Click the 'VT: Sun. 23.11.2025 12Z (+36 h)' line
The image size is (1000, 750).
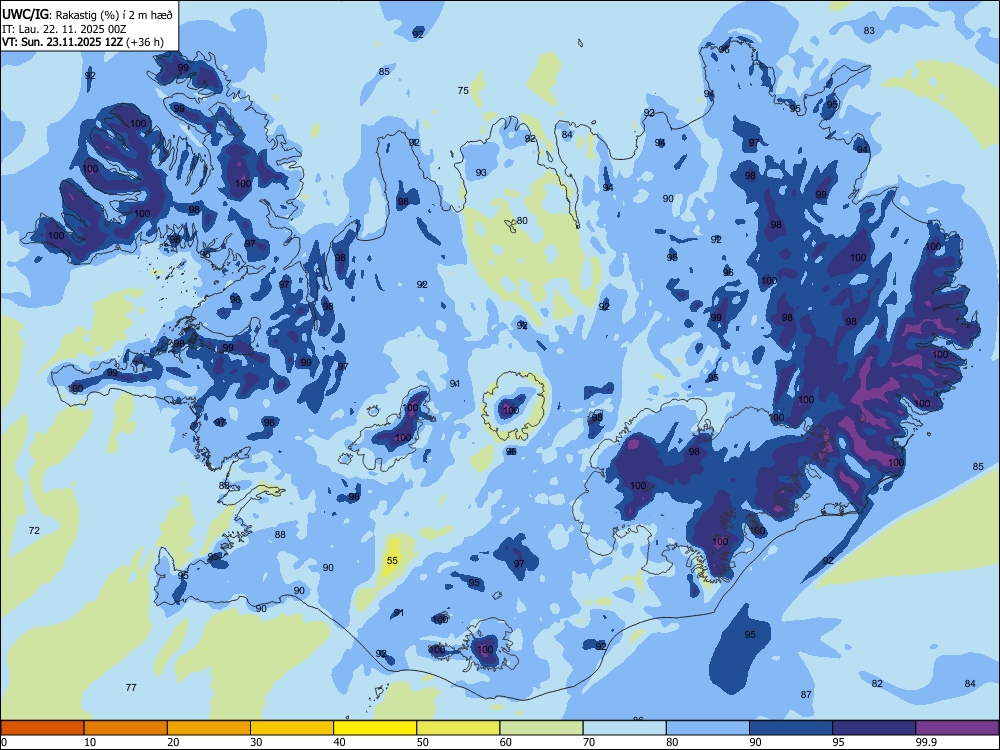click(x=83, y=42)
